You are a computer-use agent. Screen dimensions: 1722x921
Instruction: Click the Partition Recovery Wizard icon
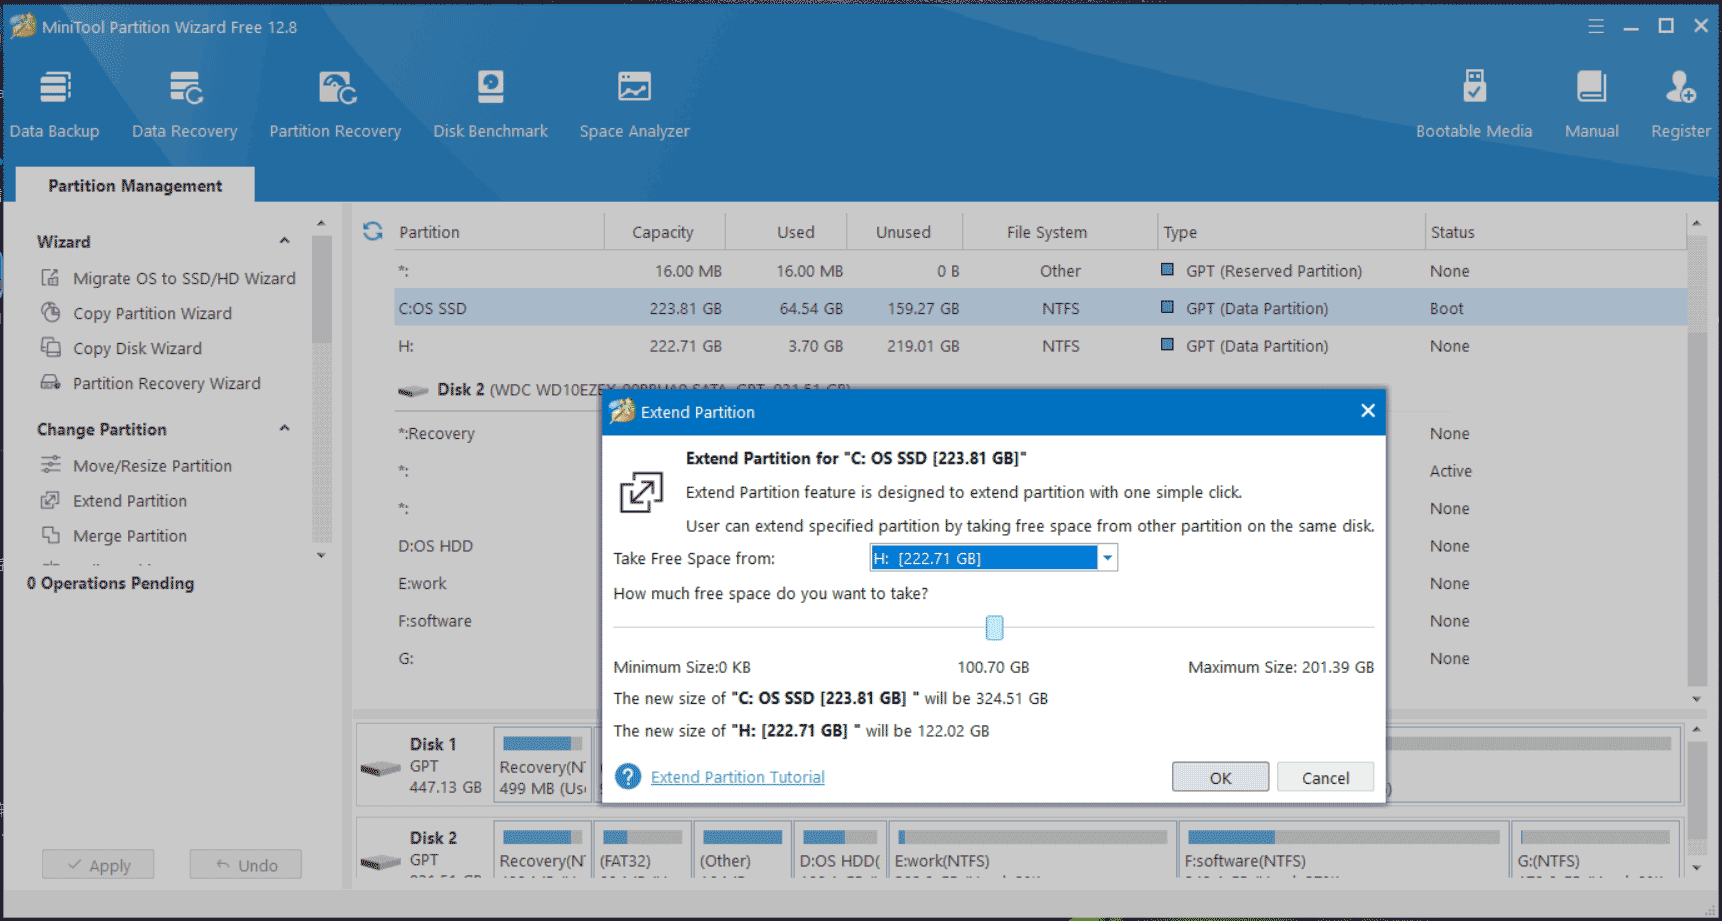click(50, 383)
